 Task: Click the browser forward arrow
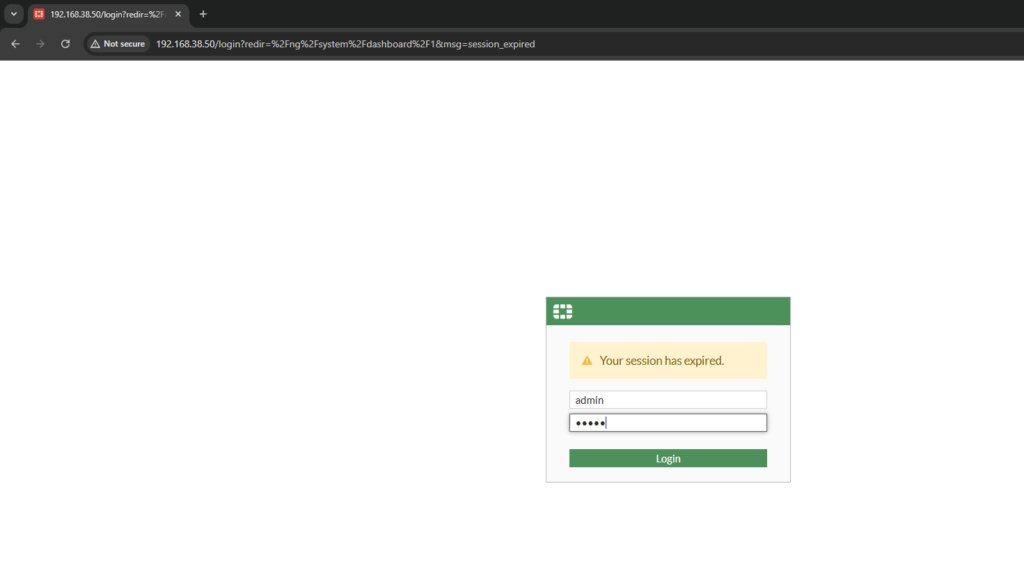[x=40, y=44]
